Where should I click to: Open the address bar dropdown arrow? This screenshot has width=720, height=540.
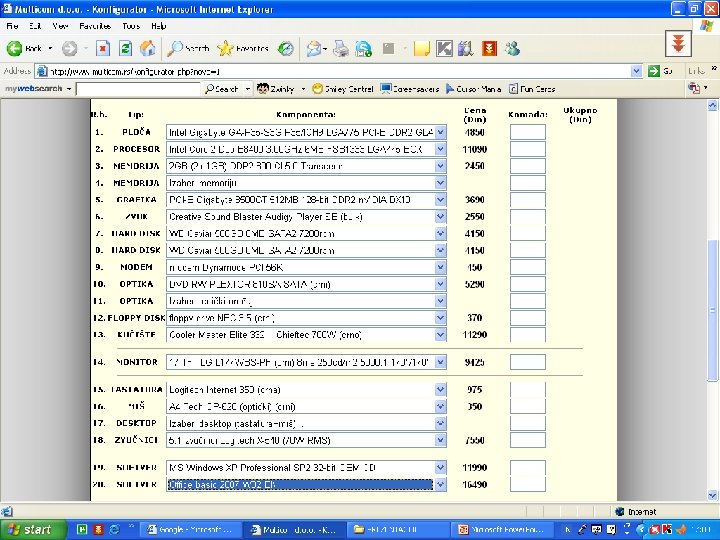click(x=636, y=71)
